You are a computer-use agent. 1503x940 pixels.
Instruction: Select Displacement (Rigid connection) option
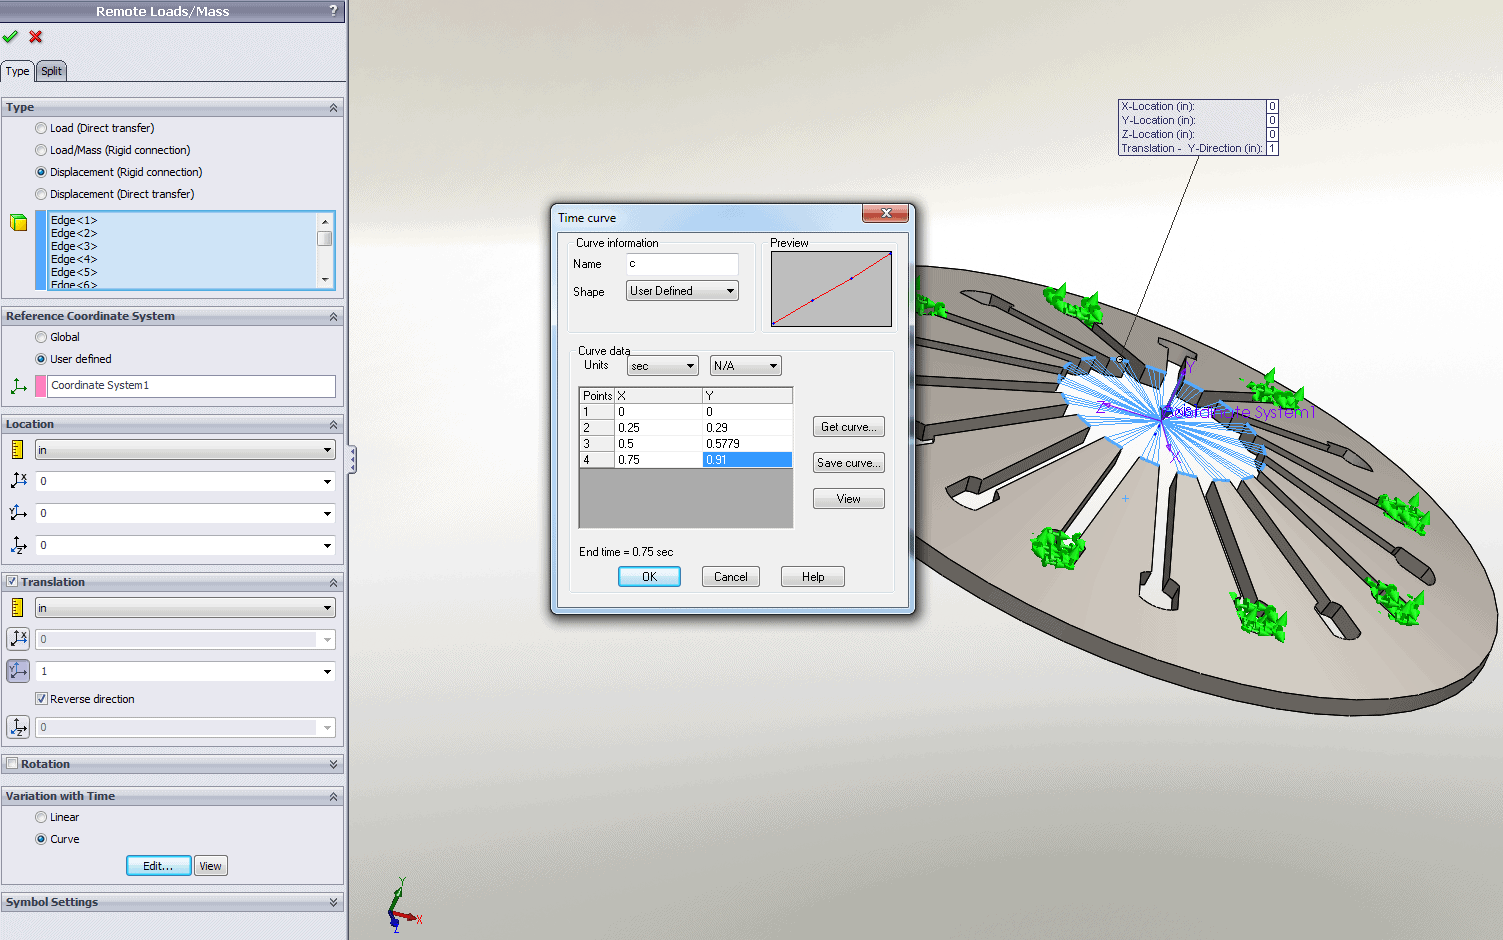pos(41,172)
